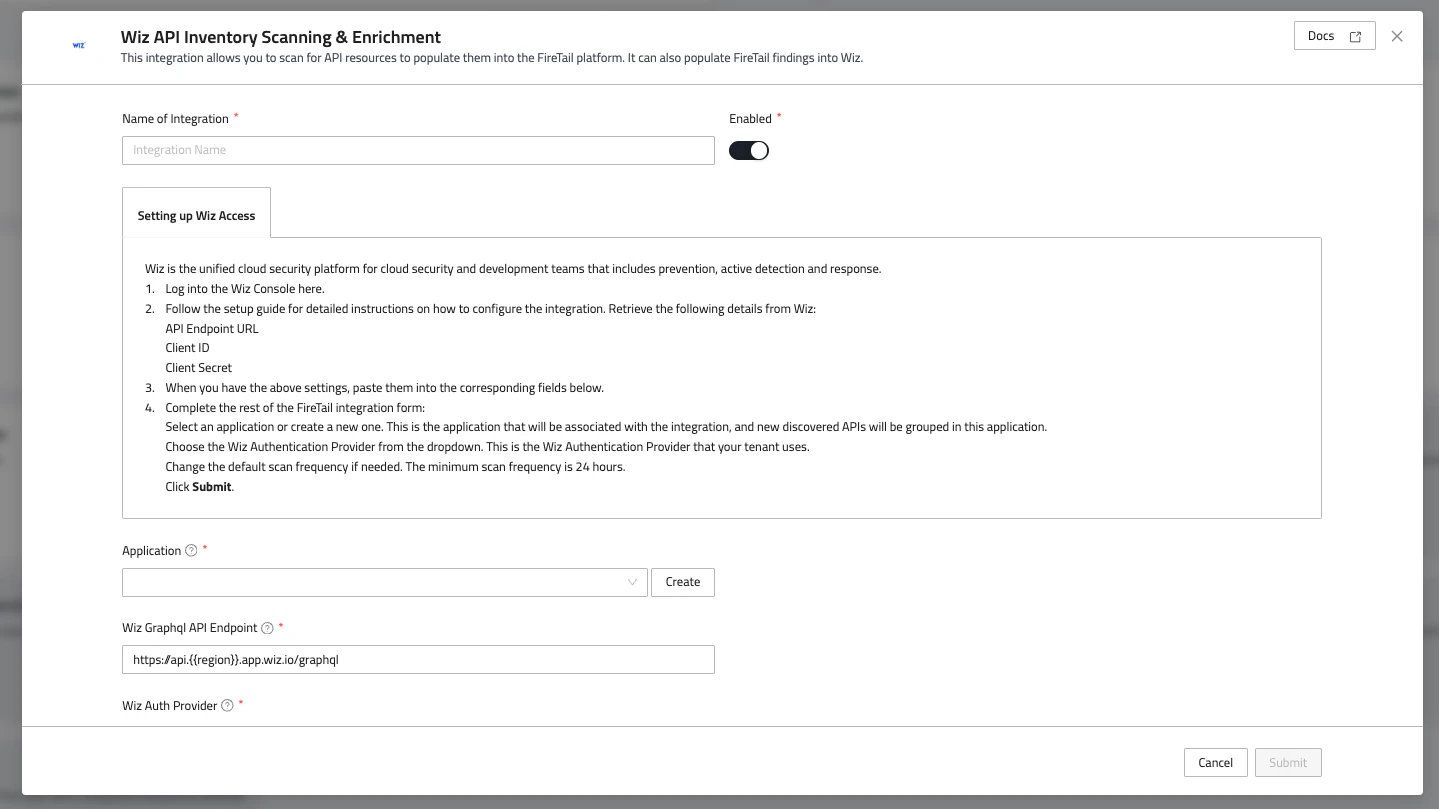Click the 'Follow the setup guide' instruction line
Screen dimensions: 1439x809
coord(491,309)
